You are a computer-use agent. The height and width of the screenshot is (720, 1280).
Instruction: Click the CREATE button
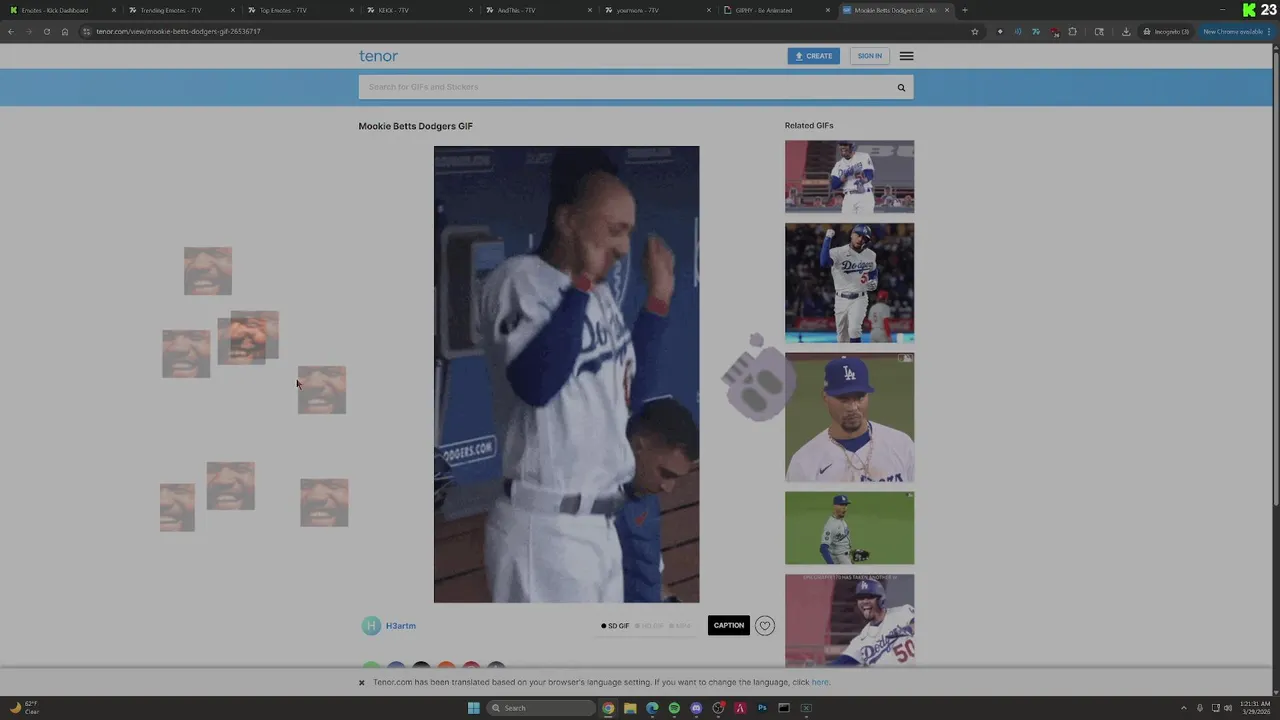[x=814, y=56]
